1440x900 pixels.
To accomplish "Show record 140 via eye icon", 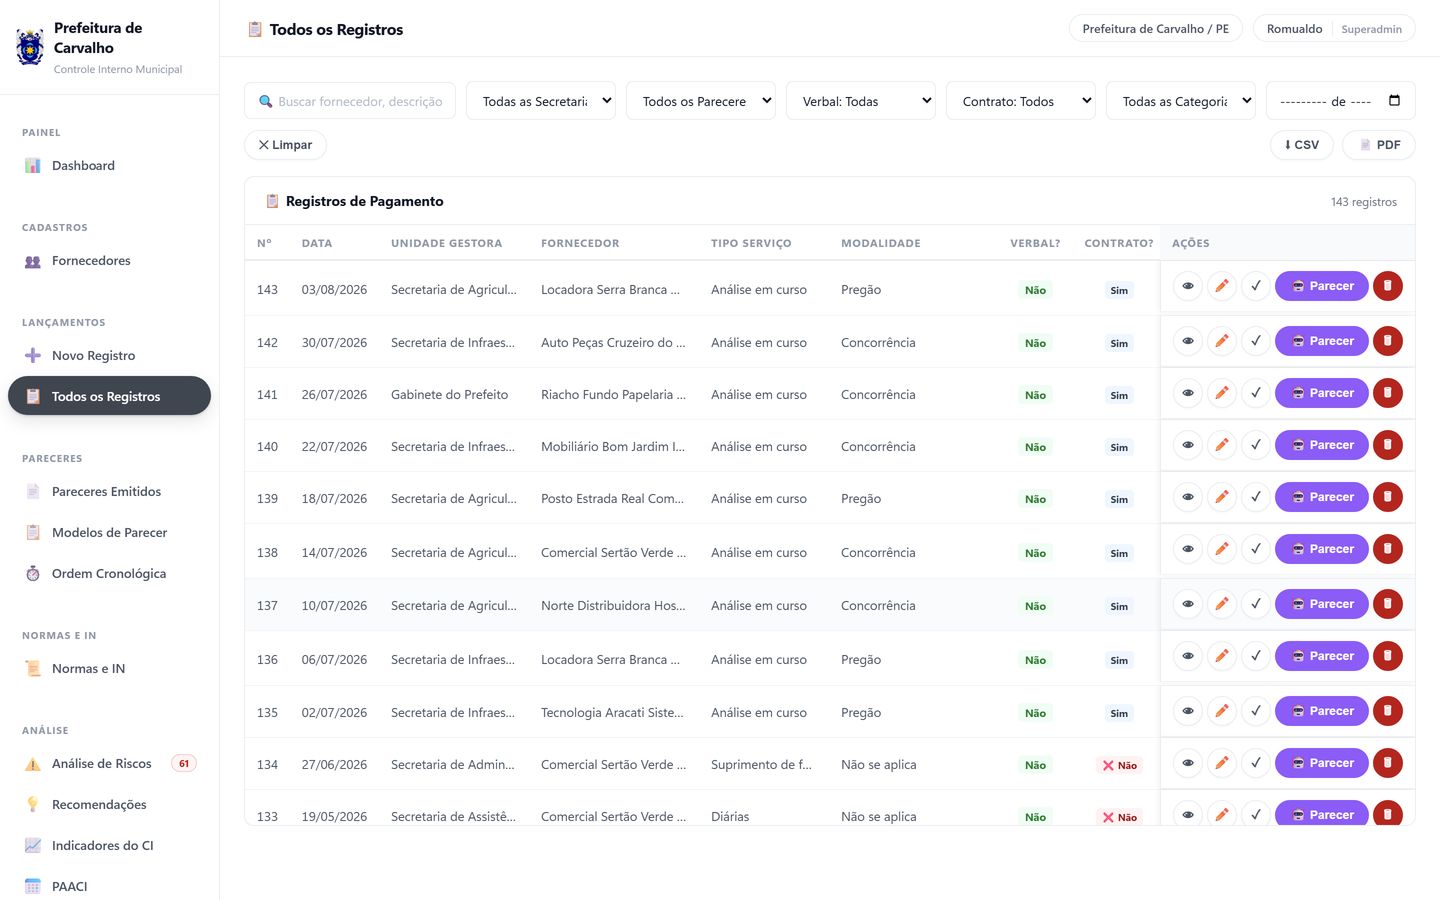I will coord(1188,445).
